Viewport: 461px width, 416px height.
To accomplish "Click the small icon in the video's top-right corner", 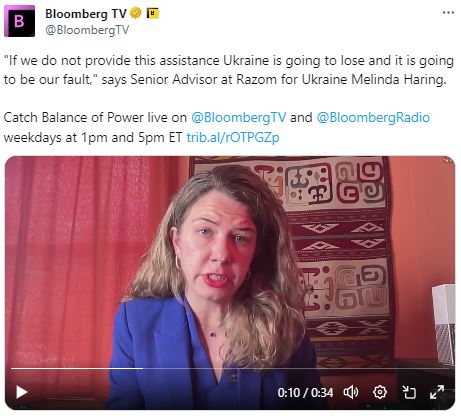I will tap(448, 161).
